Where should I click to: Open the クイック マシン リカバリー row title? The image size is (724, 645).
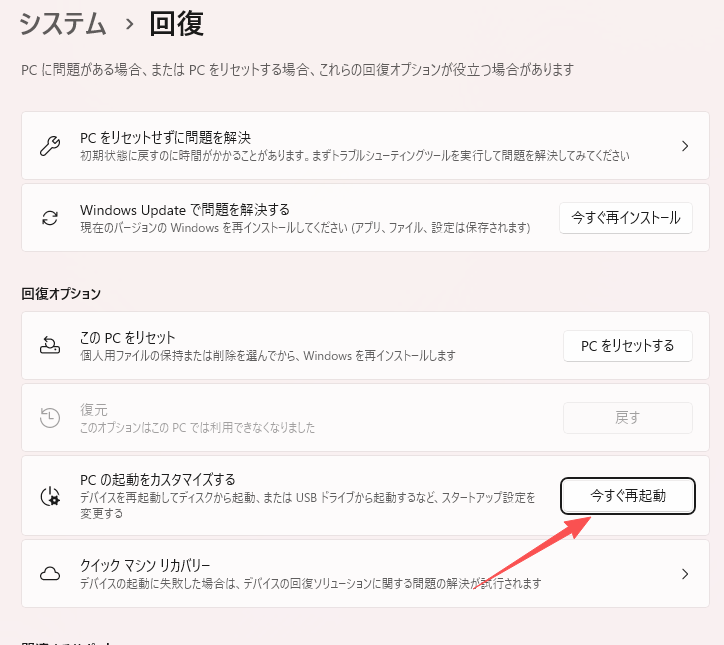[145, 565]
